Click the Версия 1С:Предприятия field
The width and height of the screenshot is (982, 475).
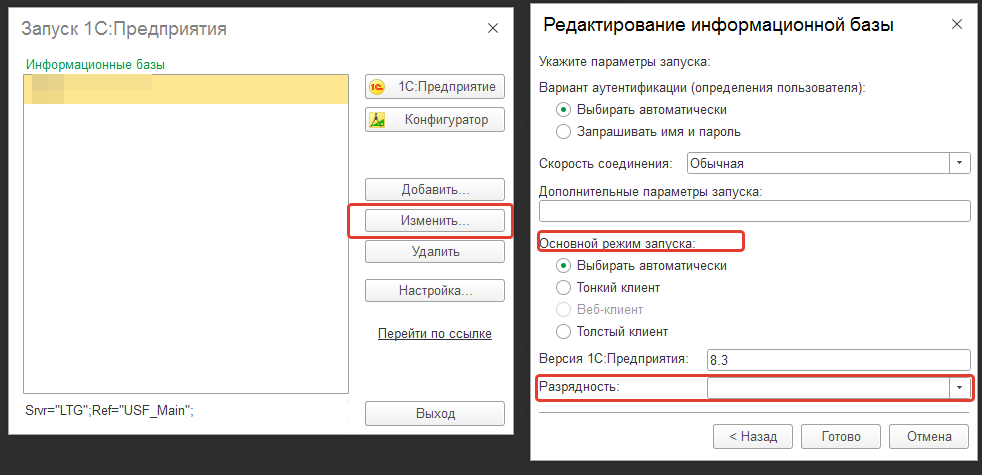click(x=838, y=360)
